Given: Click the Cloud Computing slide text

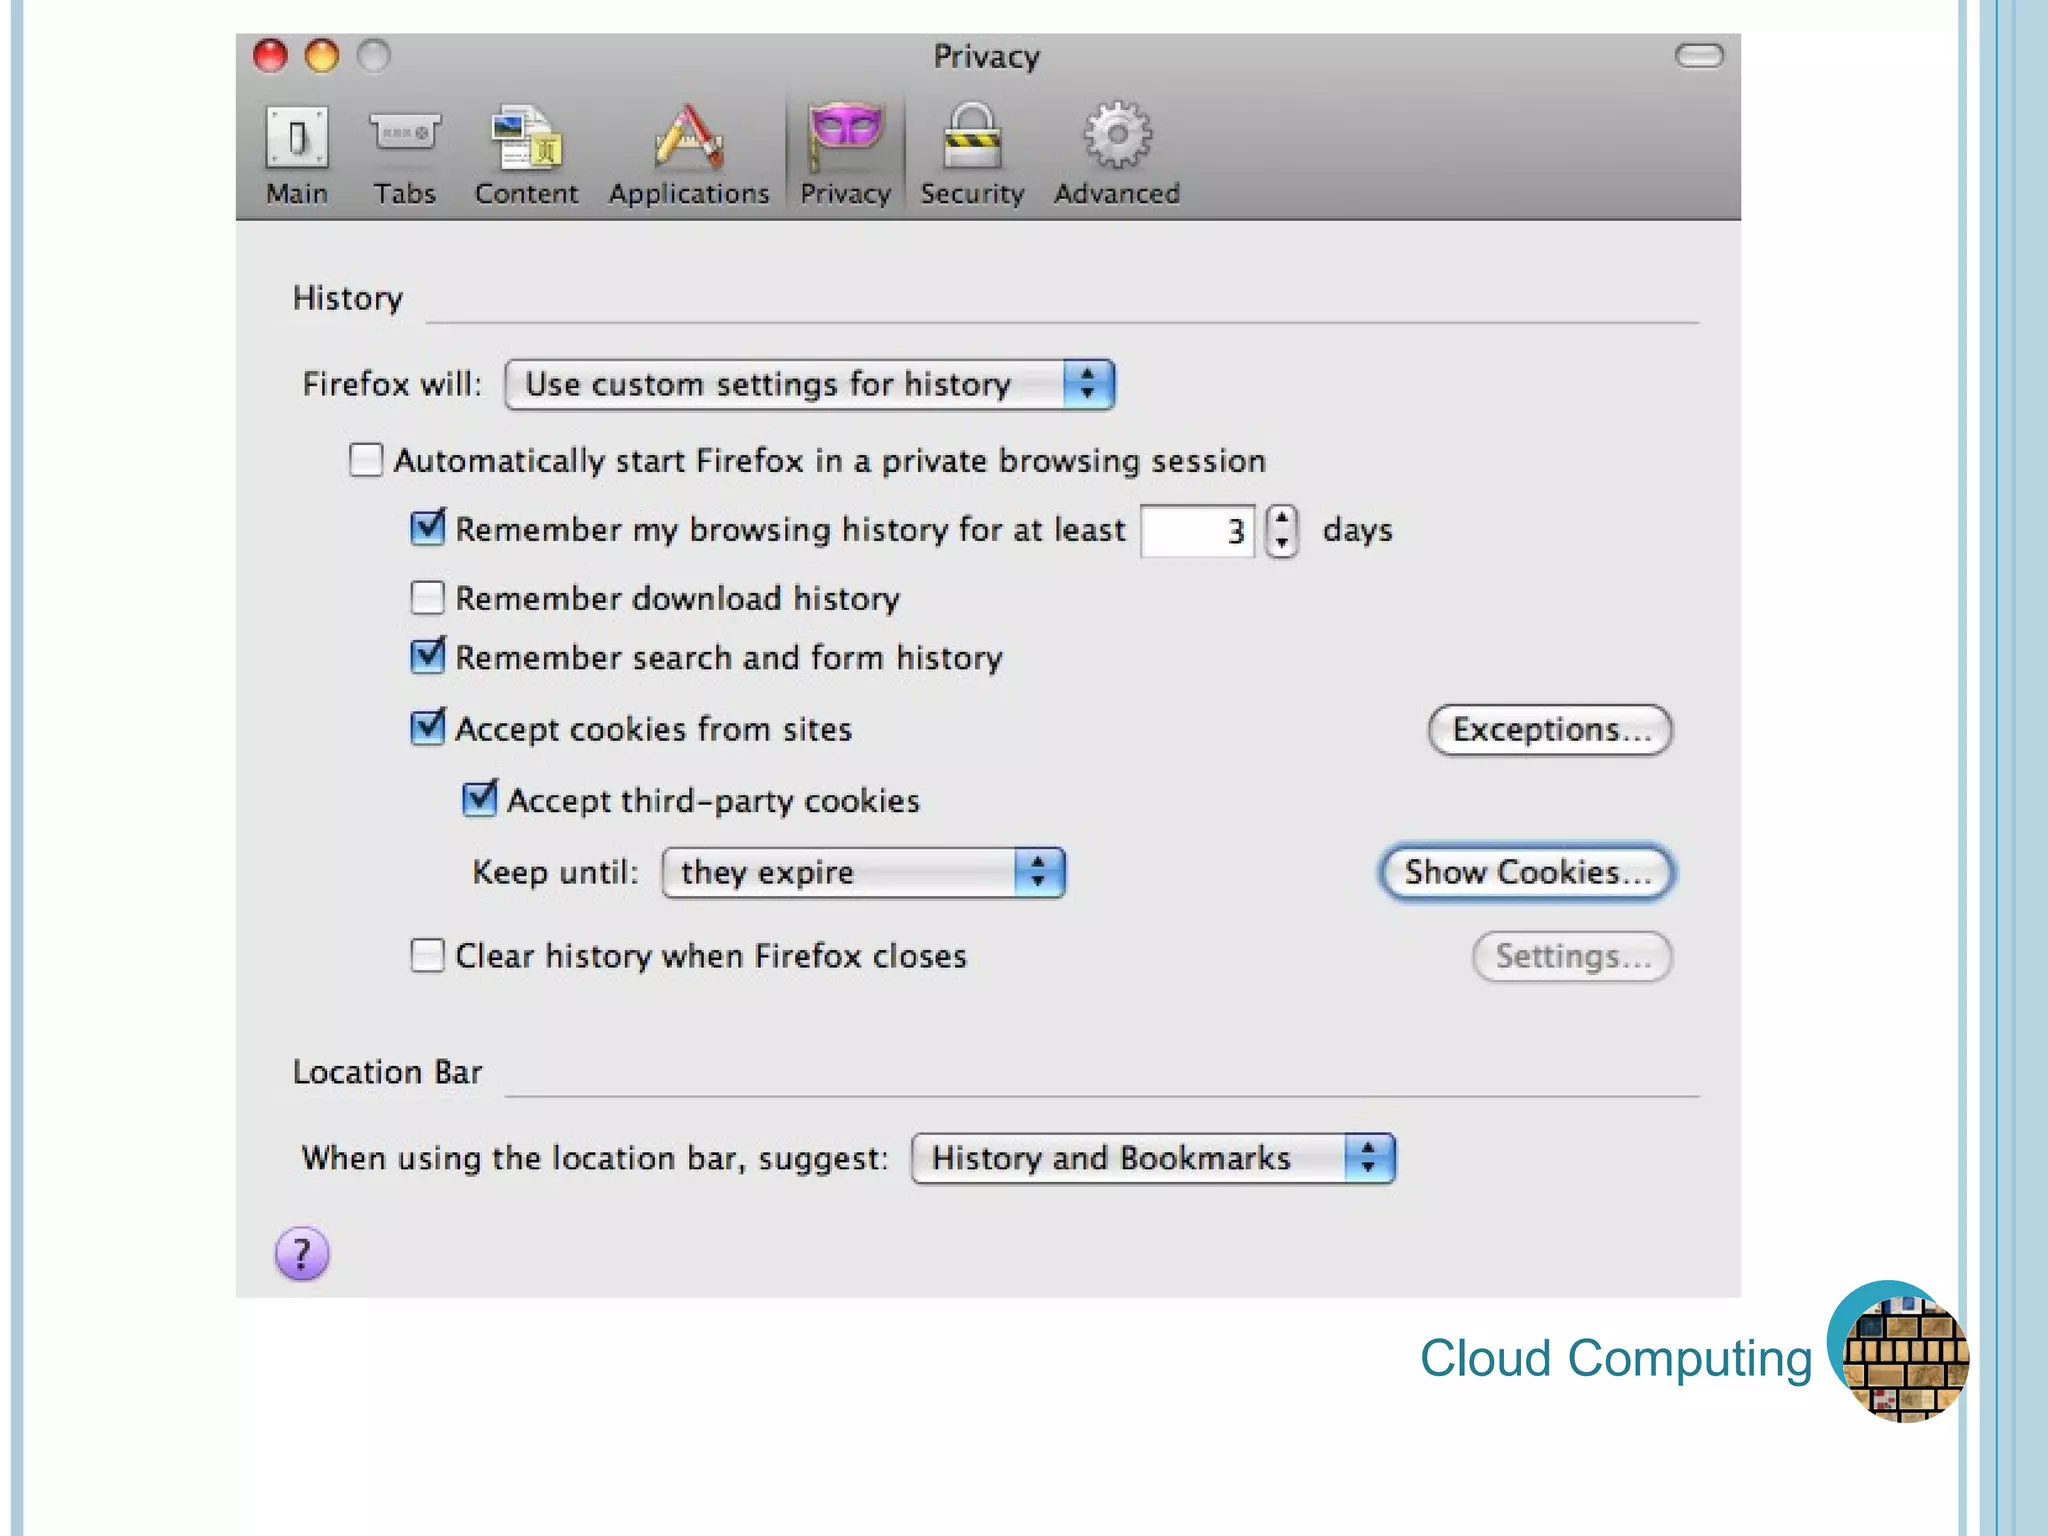Looking at the screenshot, I should click(x=1616, y=1359).
